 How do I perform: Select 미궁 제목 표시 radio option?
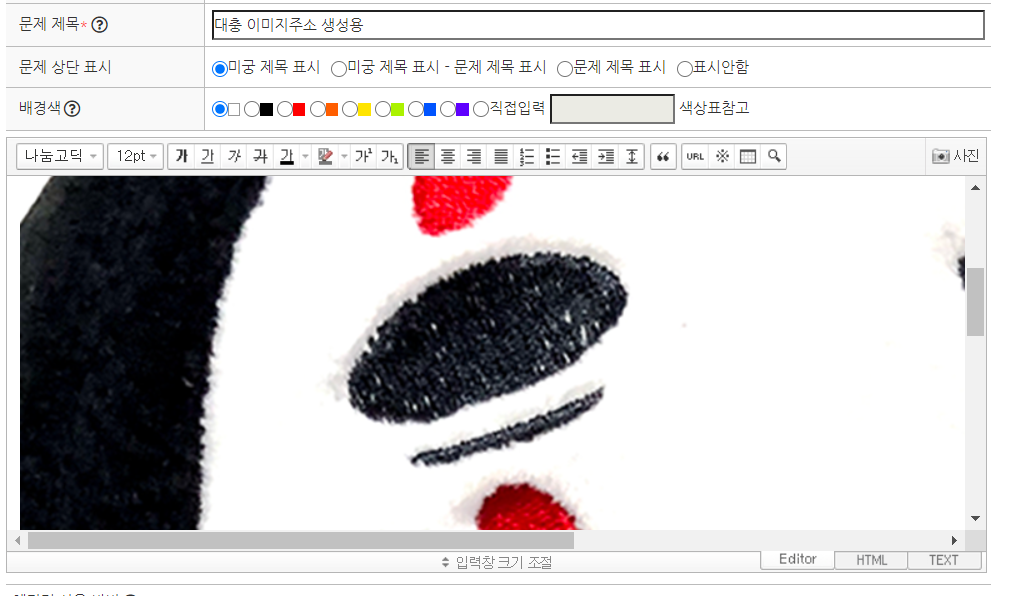(x=220, y=68)
